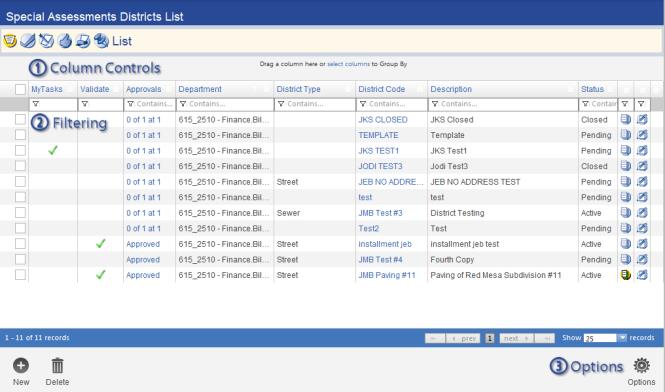
Task: Open the JMB Test #3 district link
Action: tap(380, 213)
